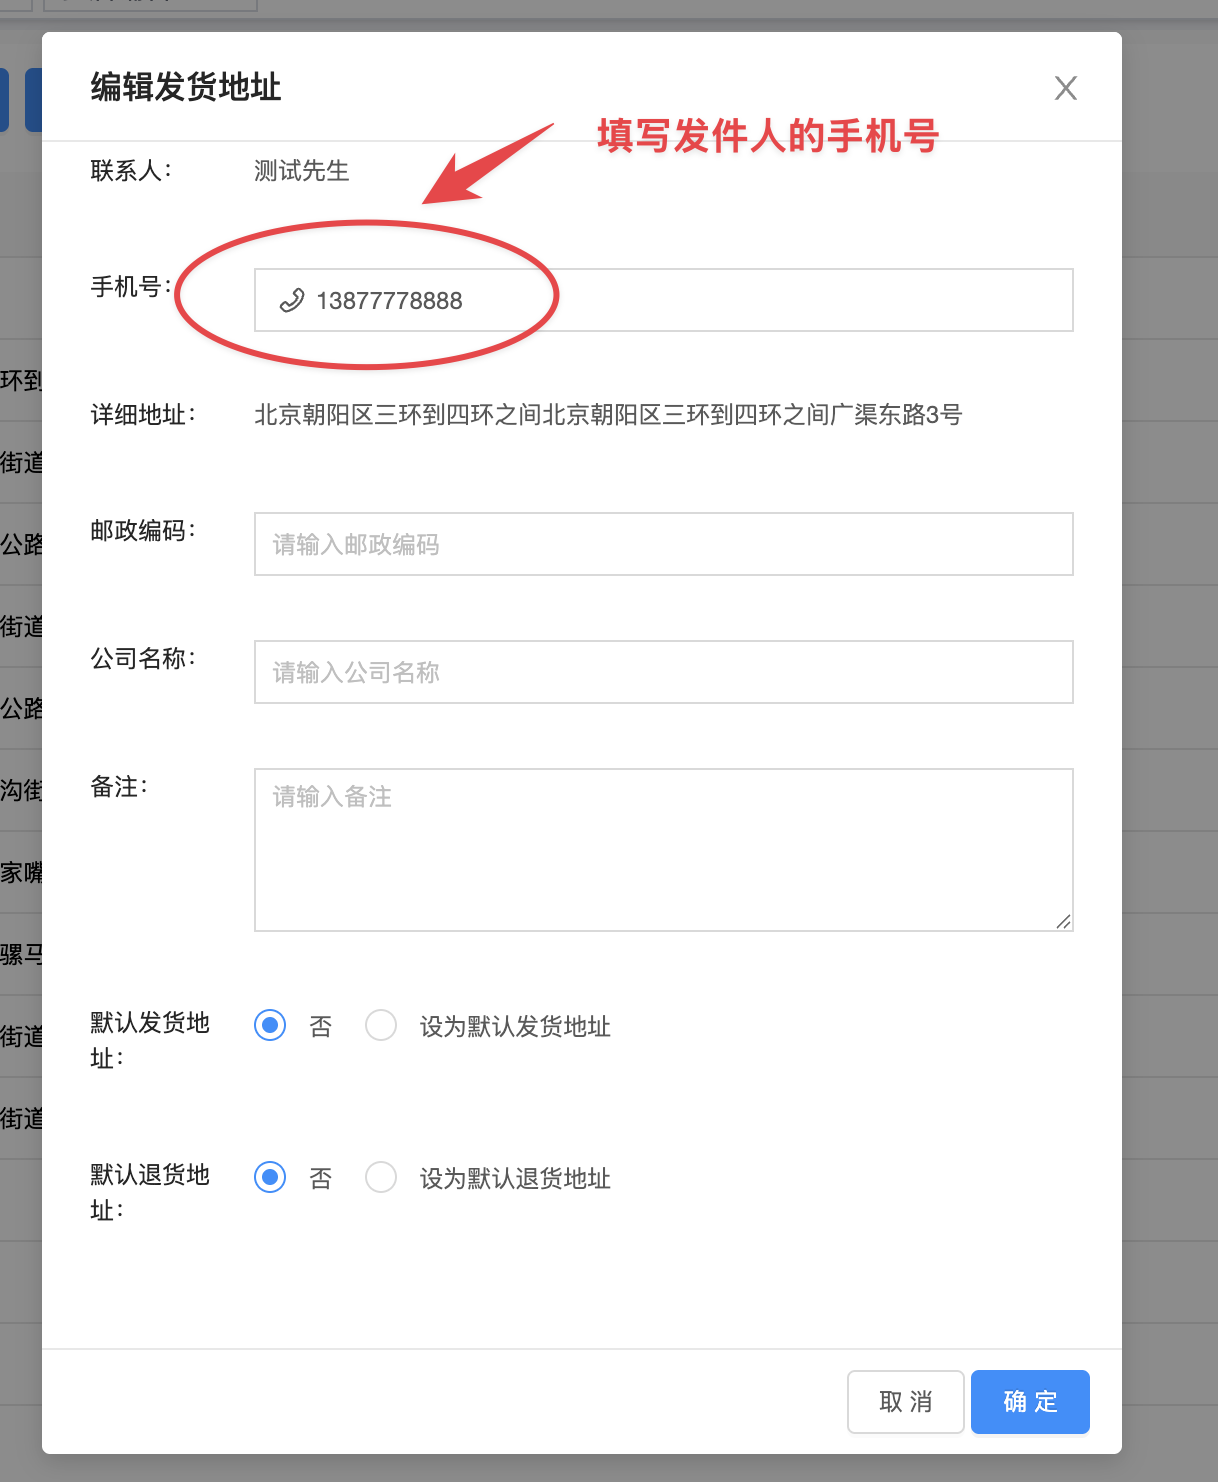Click the phone handset icon in the phone field

tap(291, 301)
